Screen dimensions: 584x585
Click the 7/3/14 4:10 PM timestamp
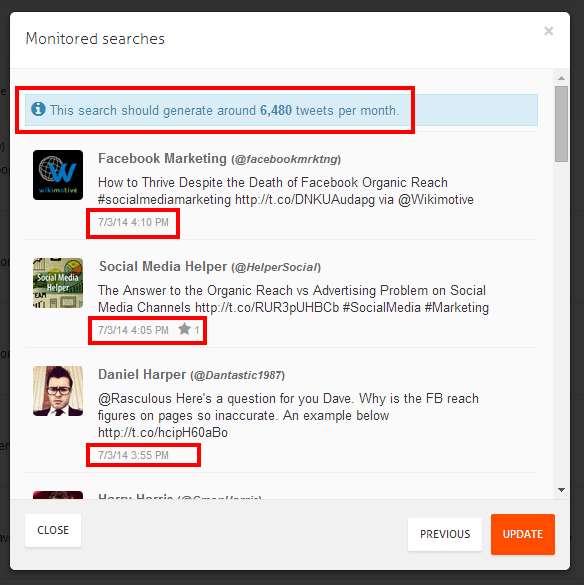click(133, 222)
